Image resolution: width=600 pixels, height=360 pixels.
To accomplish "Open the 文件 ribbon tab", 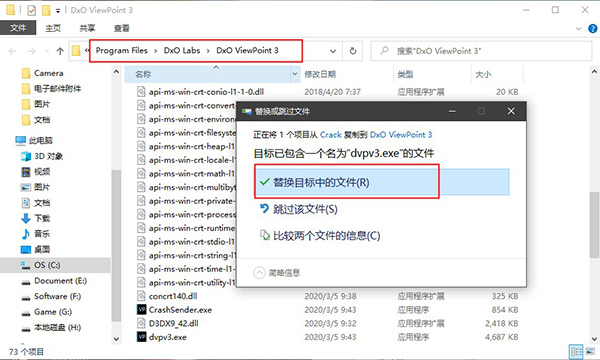I will 18,28.
